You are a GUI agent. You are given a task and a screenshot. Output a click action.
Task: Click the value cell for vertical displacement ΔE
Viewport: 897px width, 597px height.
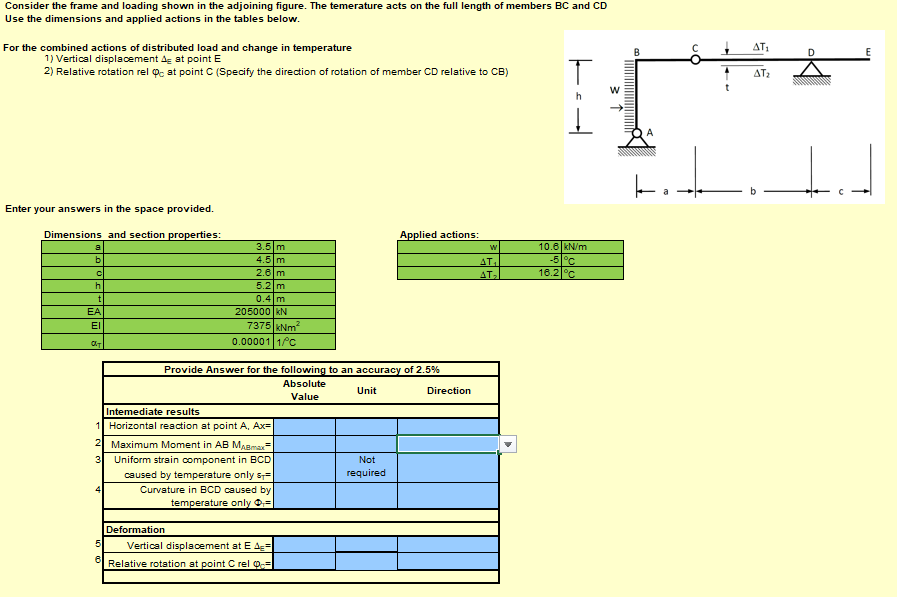[x=305, y=545]
